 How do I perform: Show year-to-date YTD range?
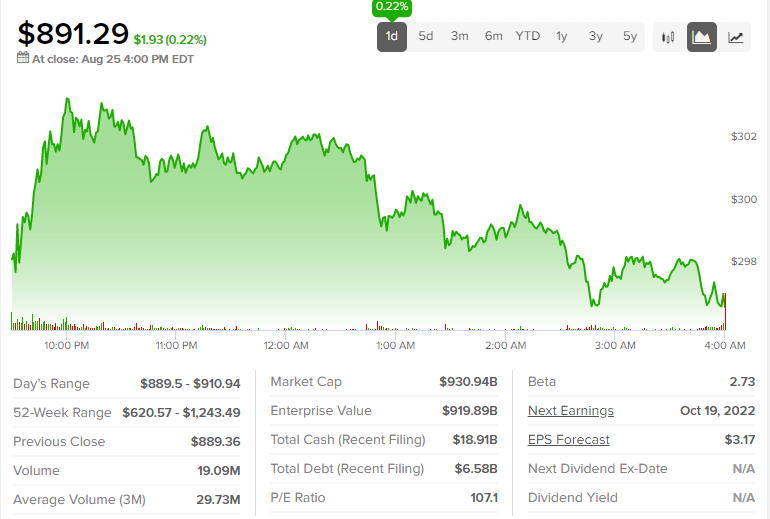[x=528, y=36]
